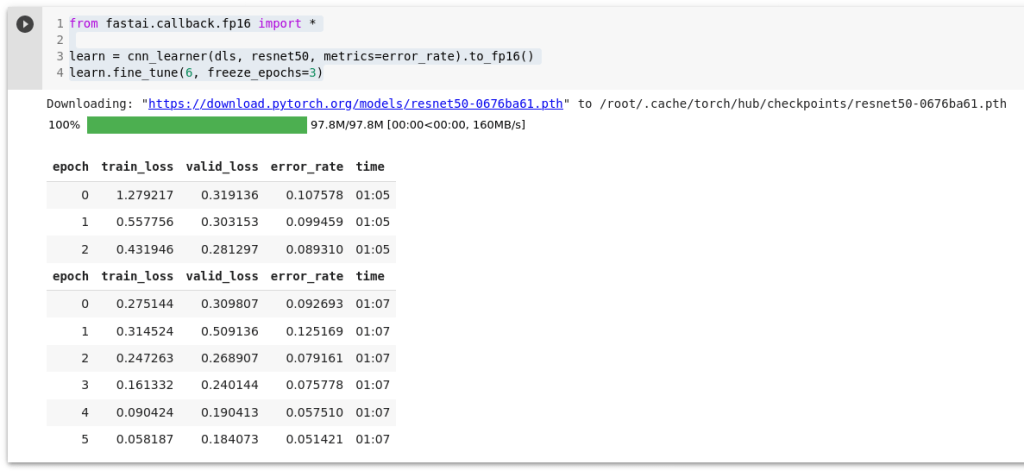
Task: Click first table's train_loss column header
Action: (137, 167)
